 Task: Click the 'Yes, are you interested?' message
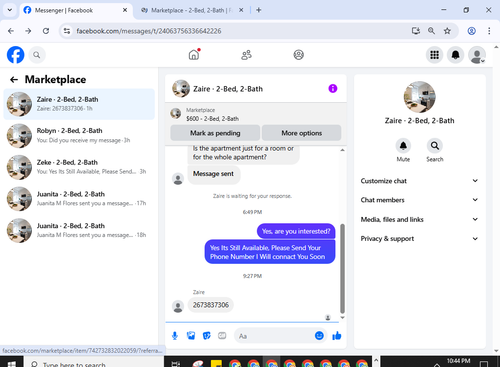pos(296,231)
